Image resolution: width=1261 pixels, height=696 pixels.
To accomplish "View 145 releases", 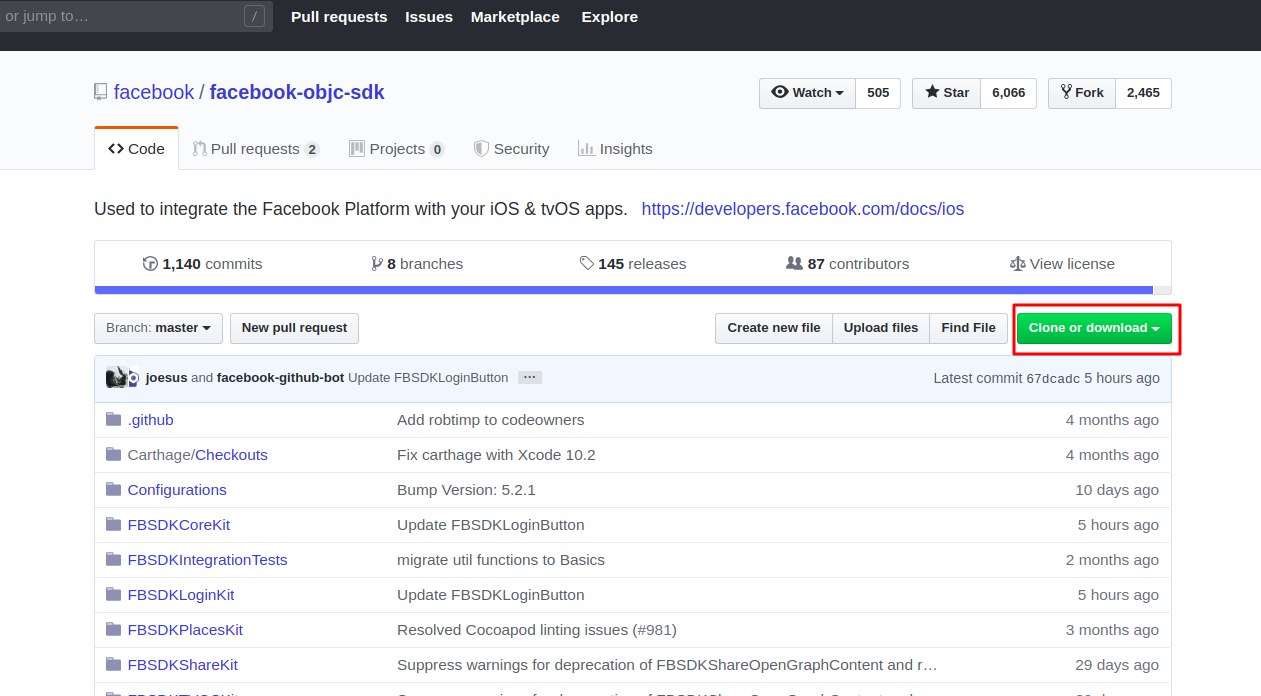I will (633, 264).
